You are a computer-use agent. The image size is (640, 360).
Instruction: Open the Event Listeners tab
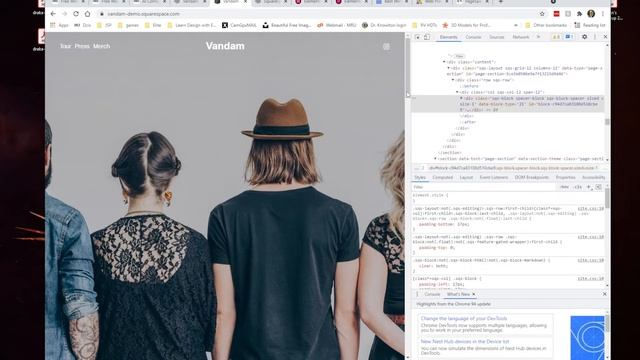click(493, 178)
